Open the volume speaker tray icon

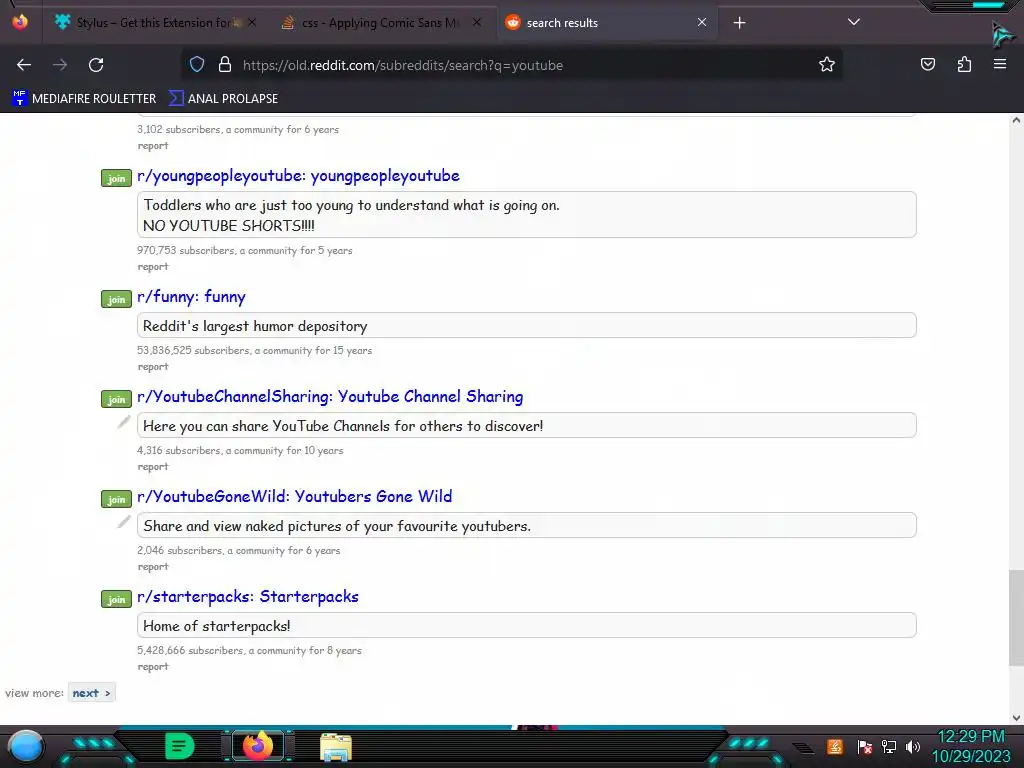pyautogui.click(x=913, y=747)
